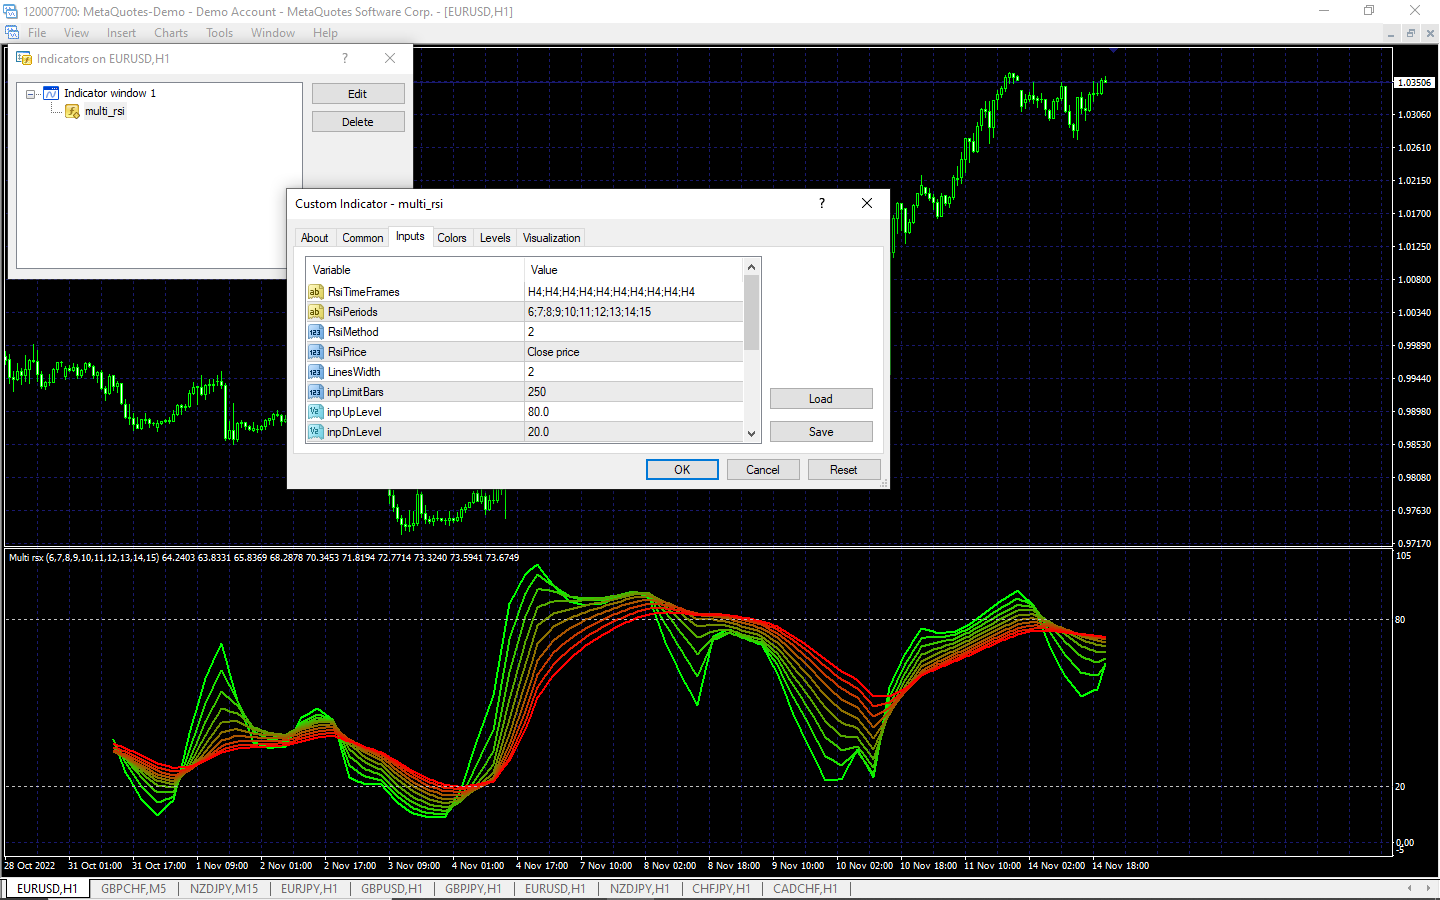Open the Levels tab
1440x900 pixels.
click(x=495, y=238)
